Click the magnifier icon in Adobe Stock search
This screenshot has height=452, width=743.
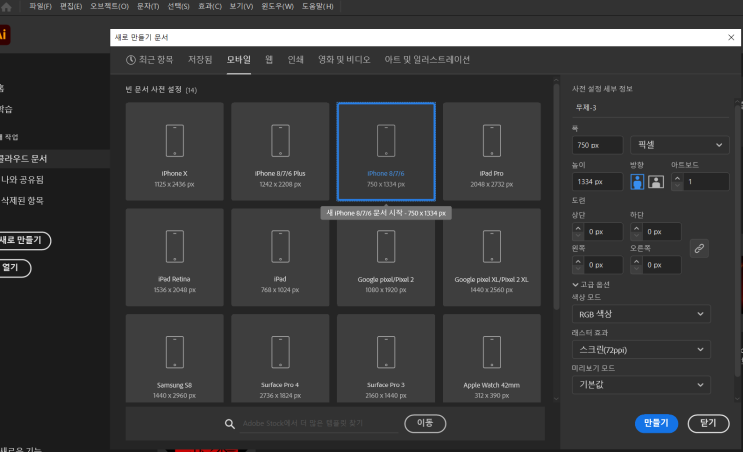click(230, 424)
